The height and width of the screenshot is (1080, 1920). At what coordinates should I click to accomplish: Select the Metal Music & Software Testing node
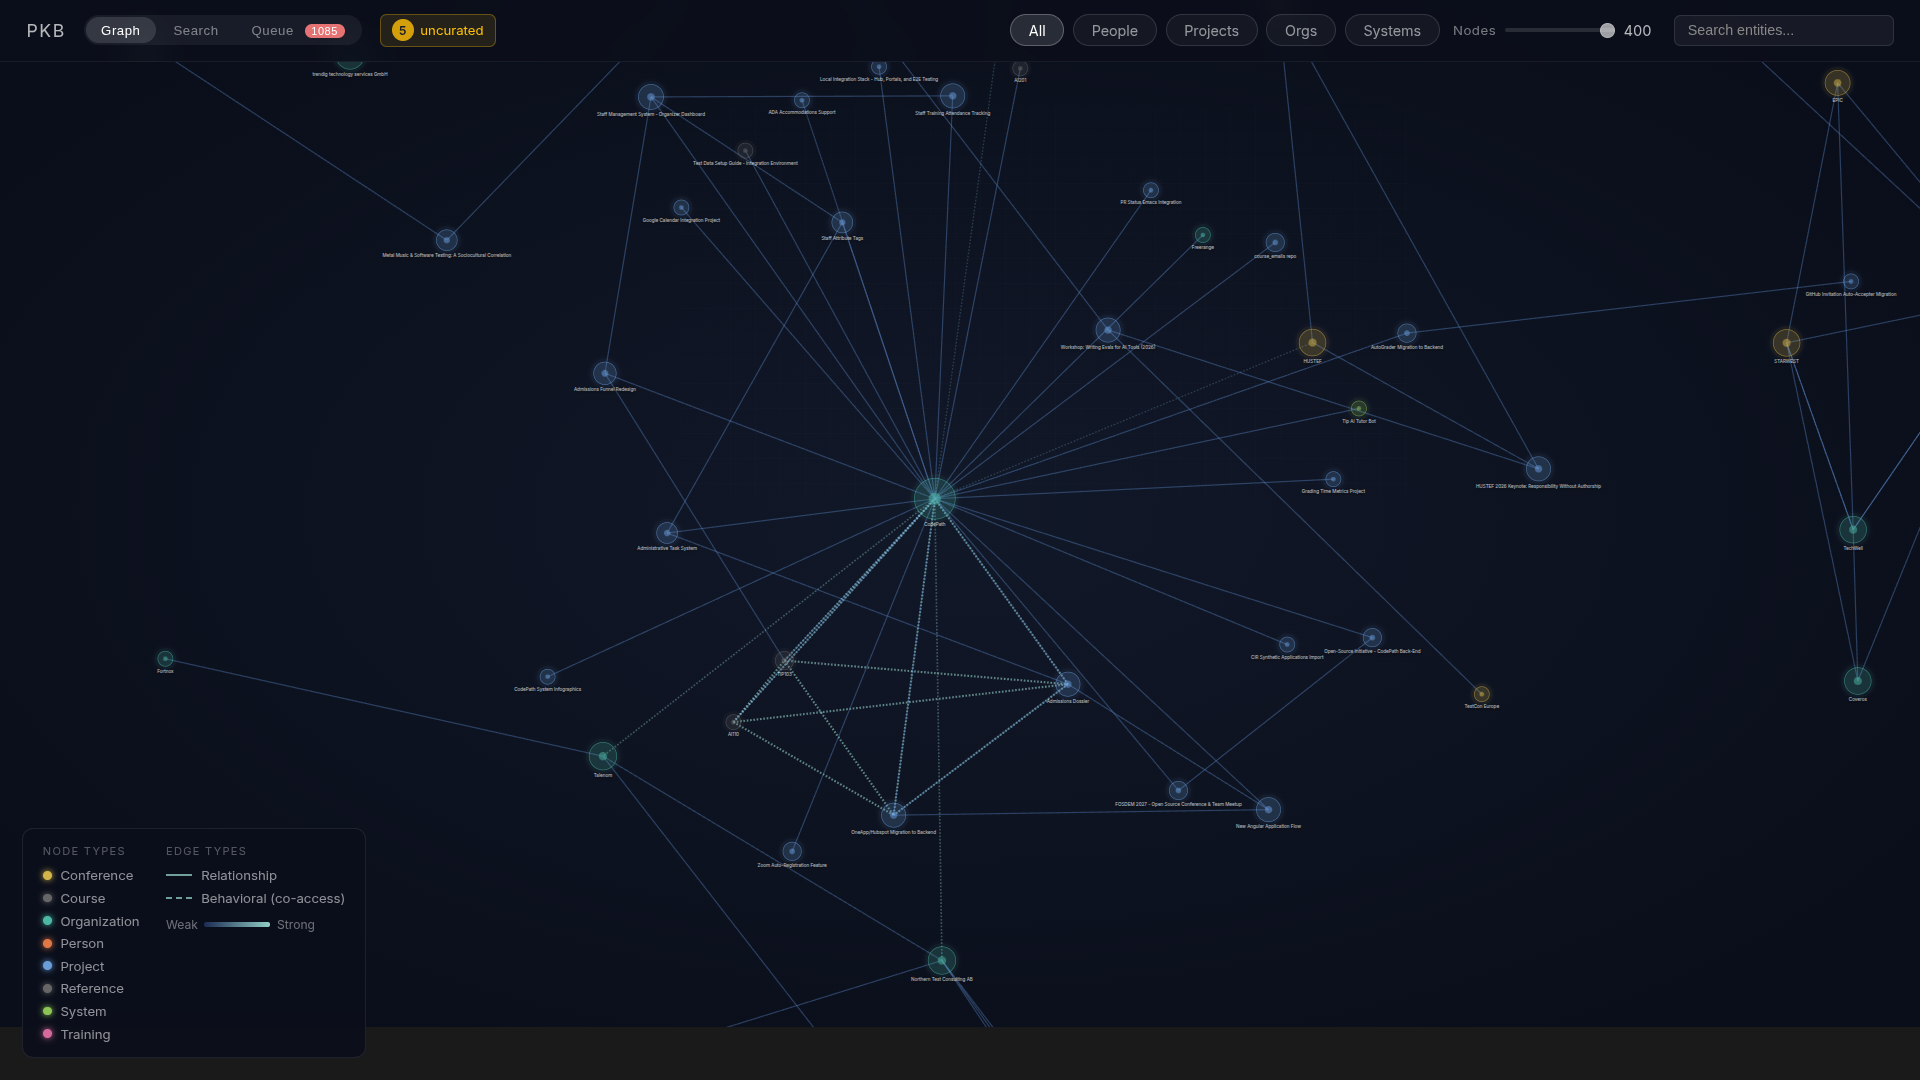[x=447, y=240]
